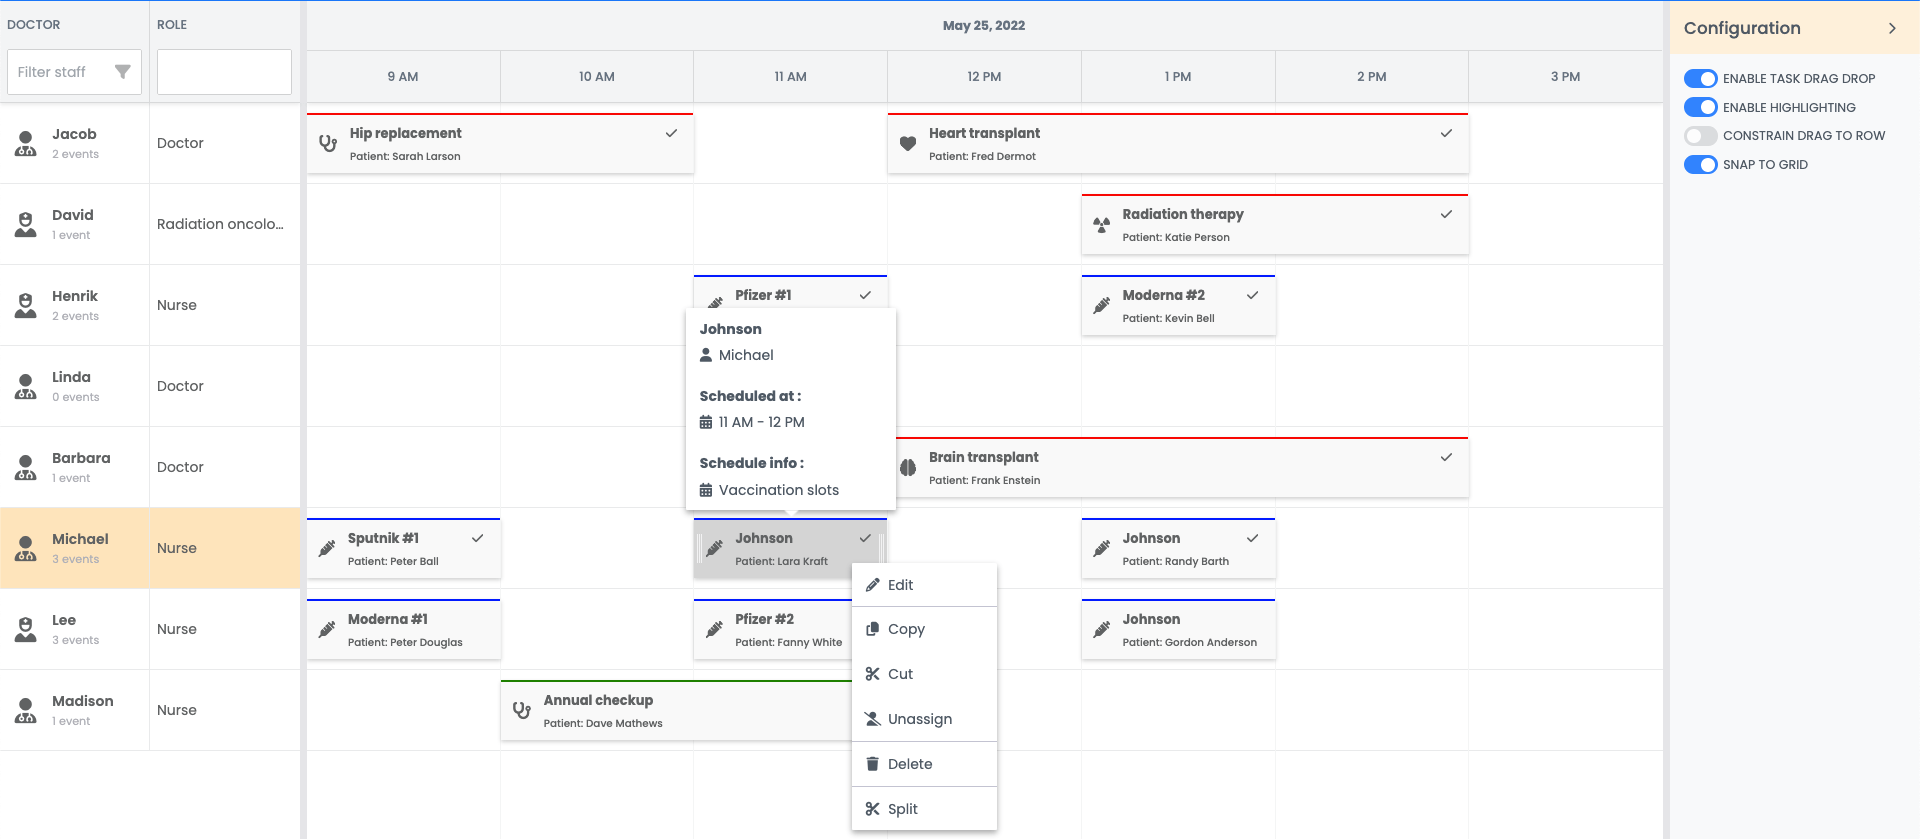Toggle Enable Highlighting switch
1920x839 pixels.
[x=1700, y=107]
